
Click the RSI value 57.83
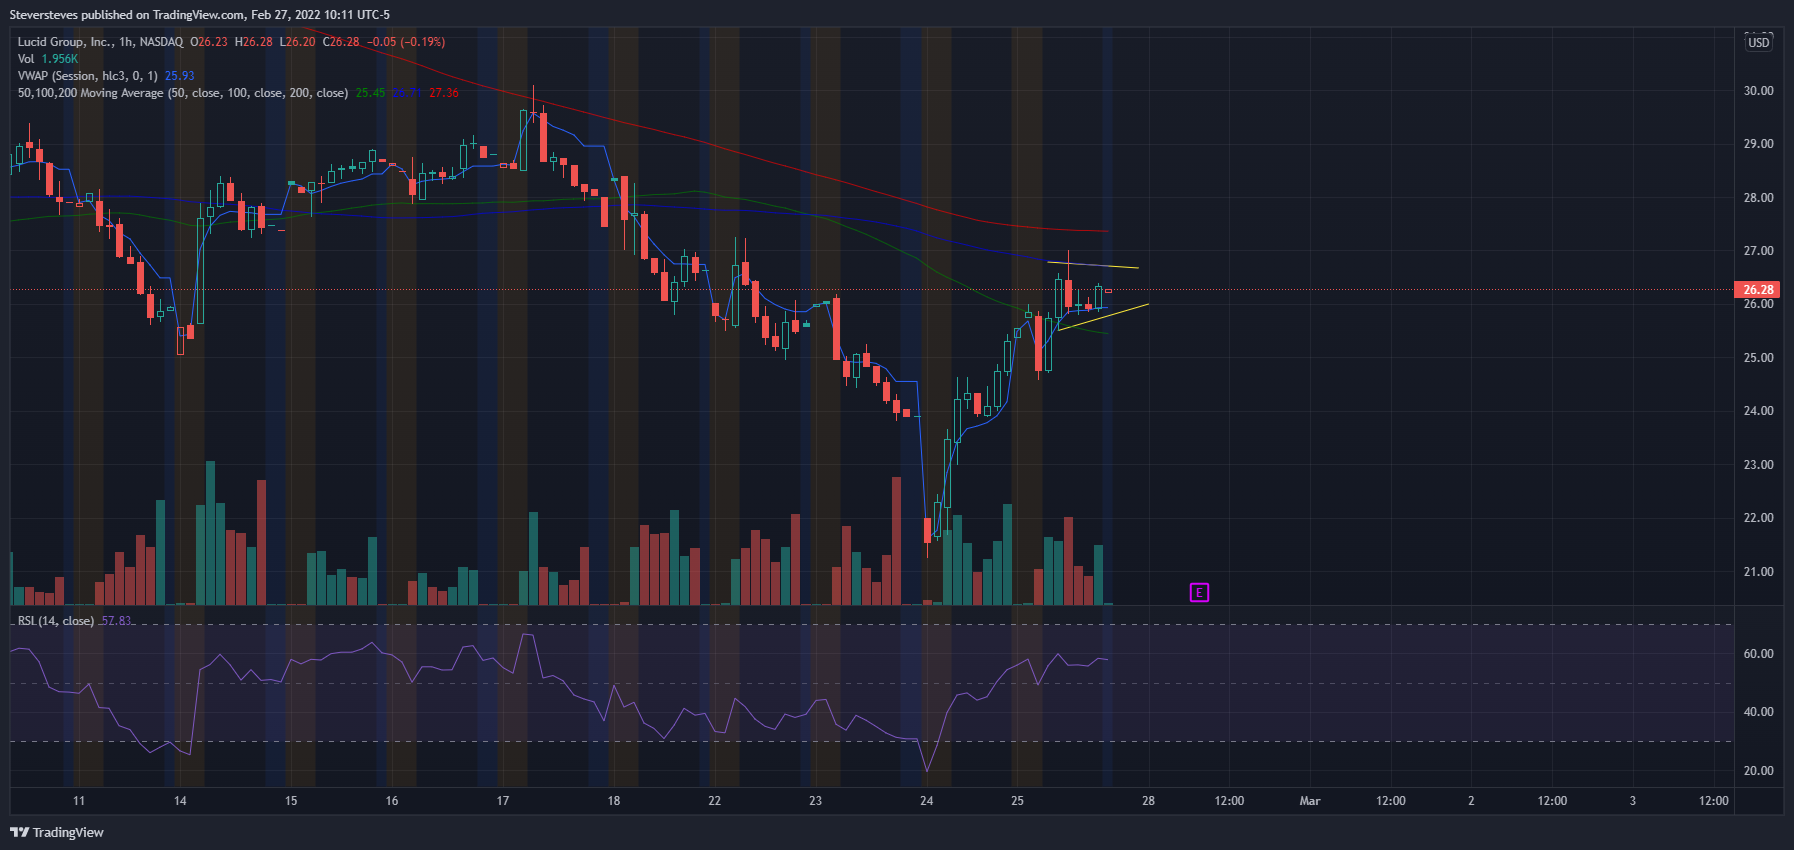116,621
